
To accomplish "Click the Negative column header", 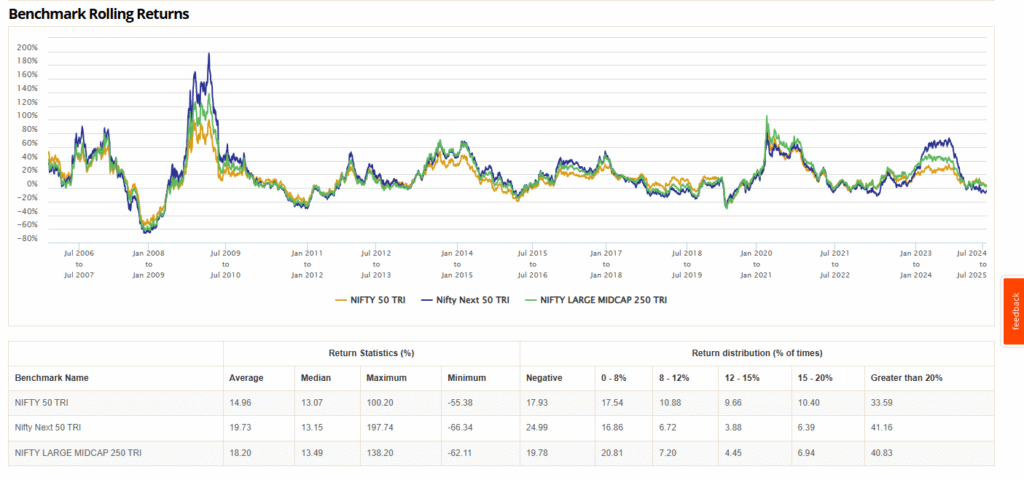I will (544, 377).
